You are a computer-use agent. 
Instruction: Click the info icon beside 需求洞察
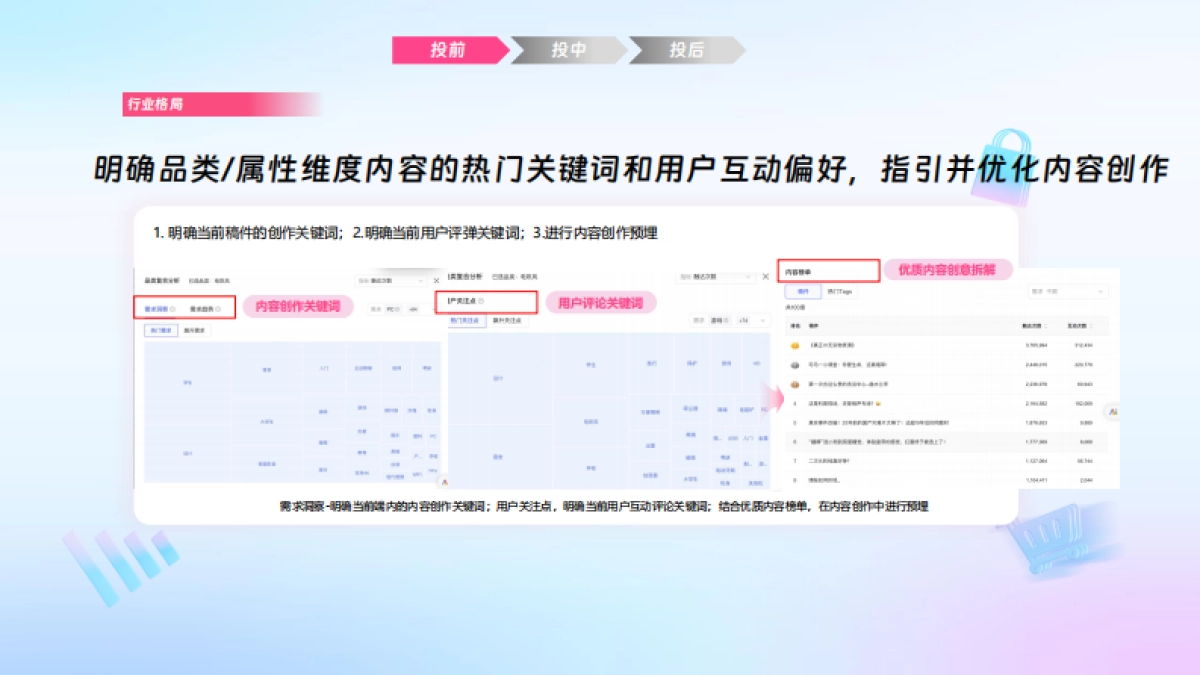[172, 308]
